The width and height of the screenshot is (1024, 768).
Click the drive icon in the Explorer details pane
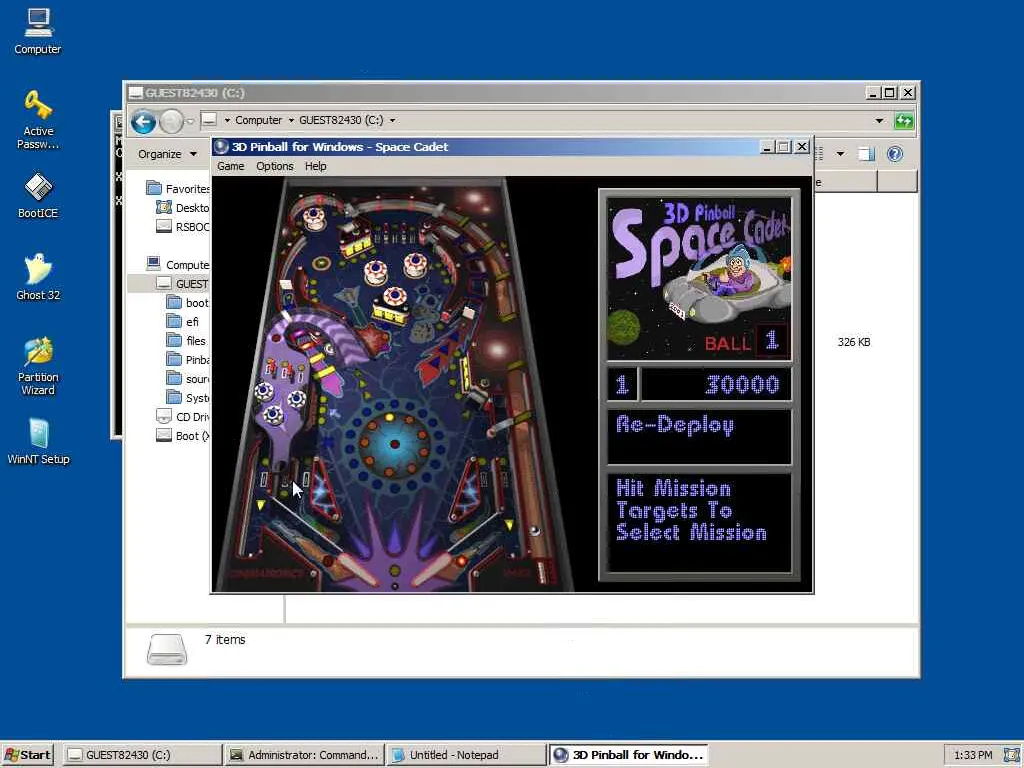click(x=167, y=650)
